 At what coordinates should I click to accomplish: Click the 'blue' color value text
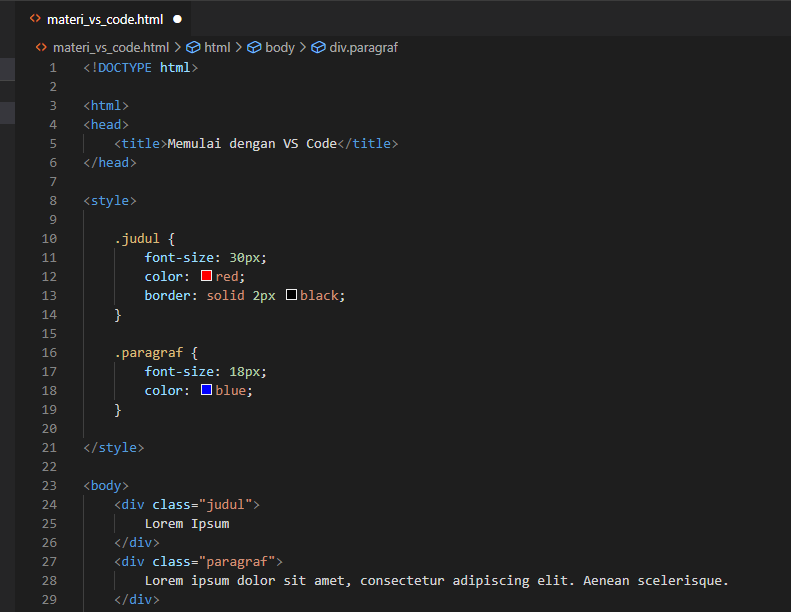tap(231, 391)
